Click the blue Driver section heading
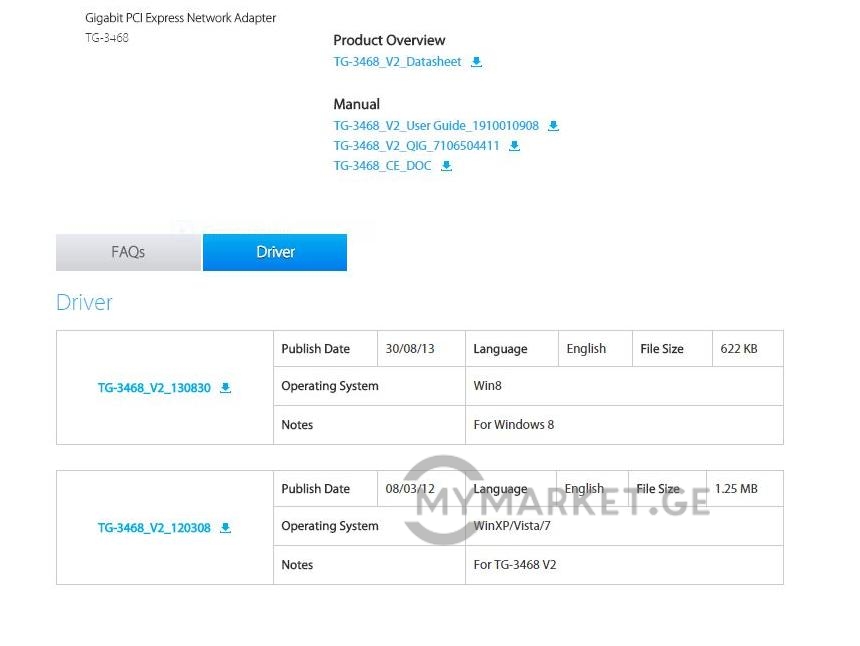 pyautogui.click(x=84, y=302)
